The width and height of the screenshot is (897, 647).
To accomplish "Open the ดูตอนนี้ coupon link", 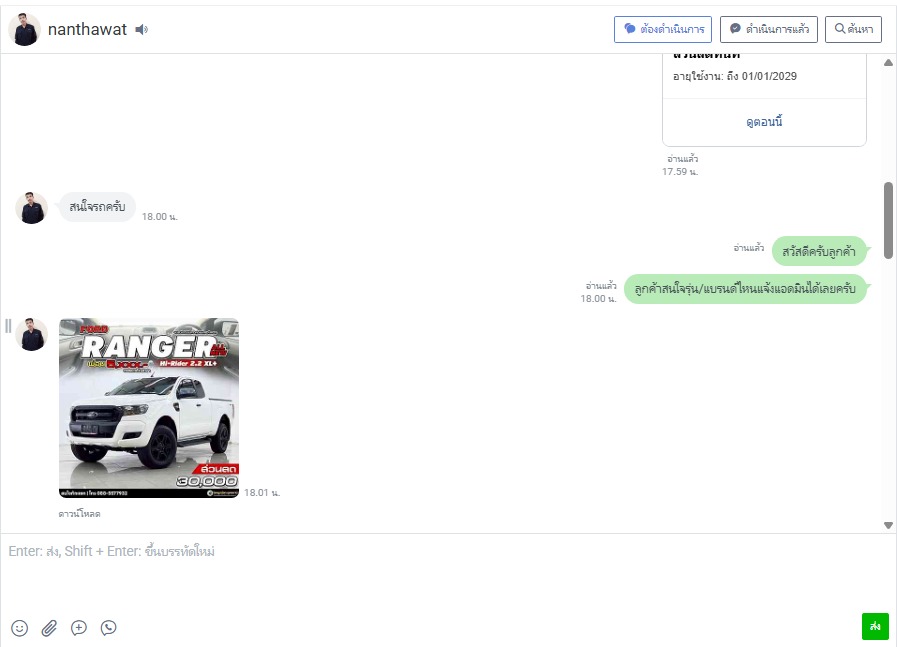I will coord(764,122).
